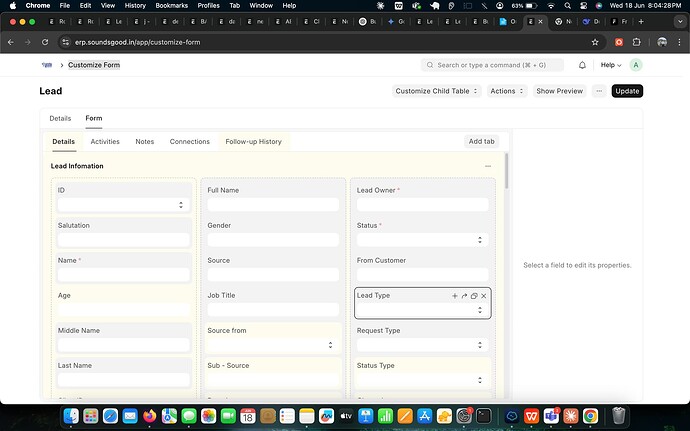Image resolution: width=690 pixels, height=431 pixels.
Task: Open the user avatar A menu
Action: tap(635, 65)
